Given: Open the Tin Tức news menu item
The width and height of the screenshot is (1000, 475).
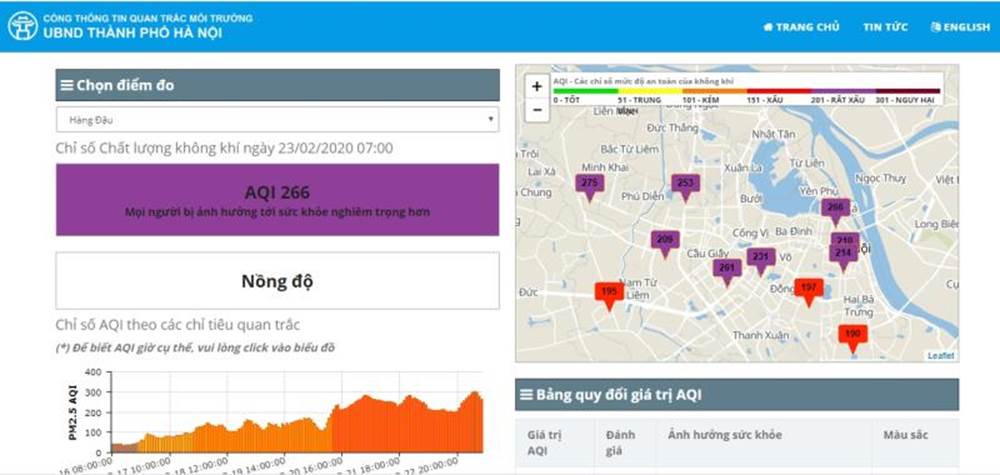Looking at the screenshot, I should pyautogui.click(x=885, y=27).
